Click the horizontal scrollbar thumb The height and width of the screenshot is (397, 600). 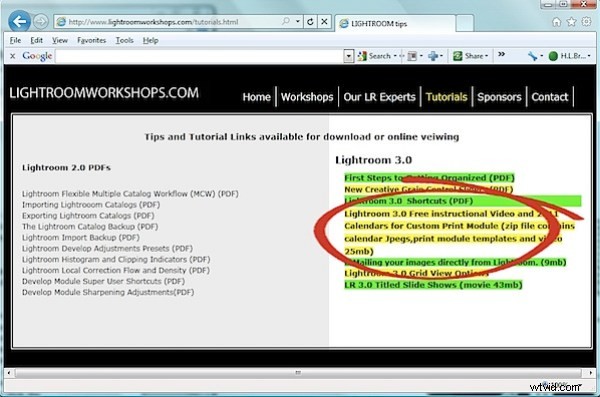[x=298, y=372]
